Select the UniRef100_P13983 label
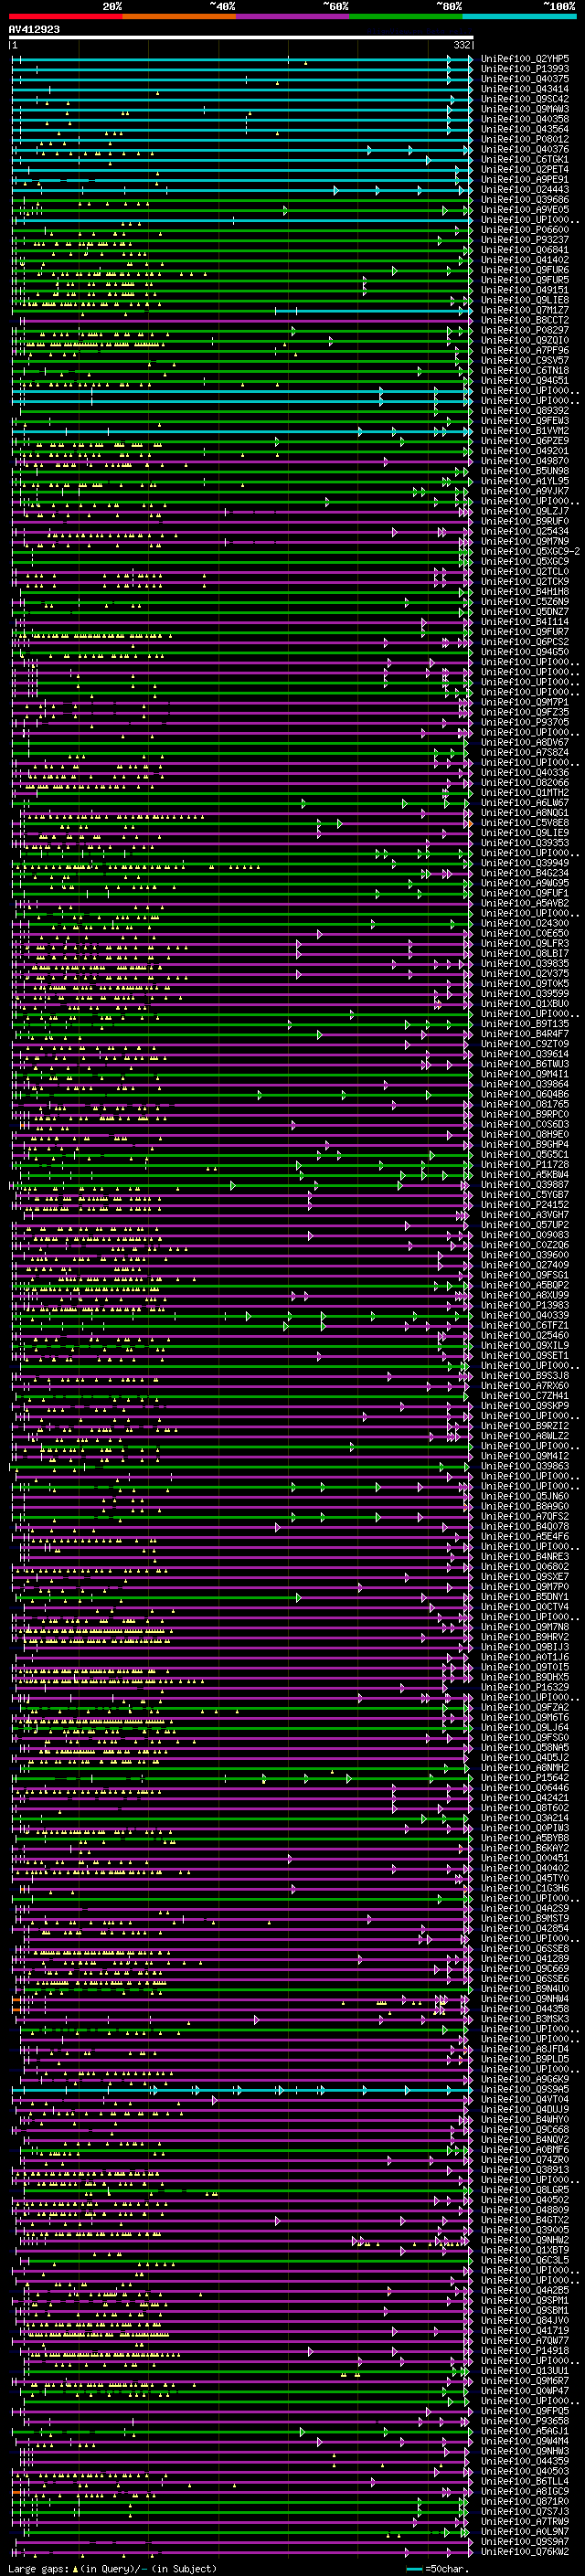 tap(525, 1305)
